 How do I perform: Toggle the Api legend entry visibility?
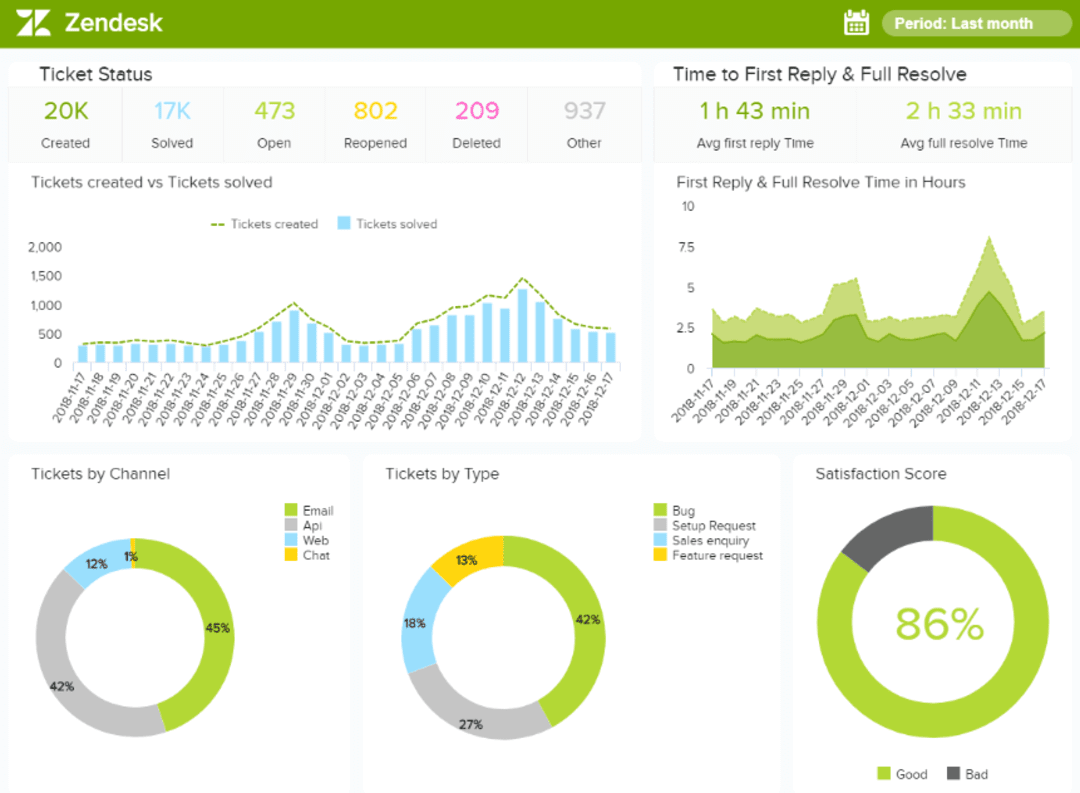click(x=289, y=525)
